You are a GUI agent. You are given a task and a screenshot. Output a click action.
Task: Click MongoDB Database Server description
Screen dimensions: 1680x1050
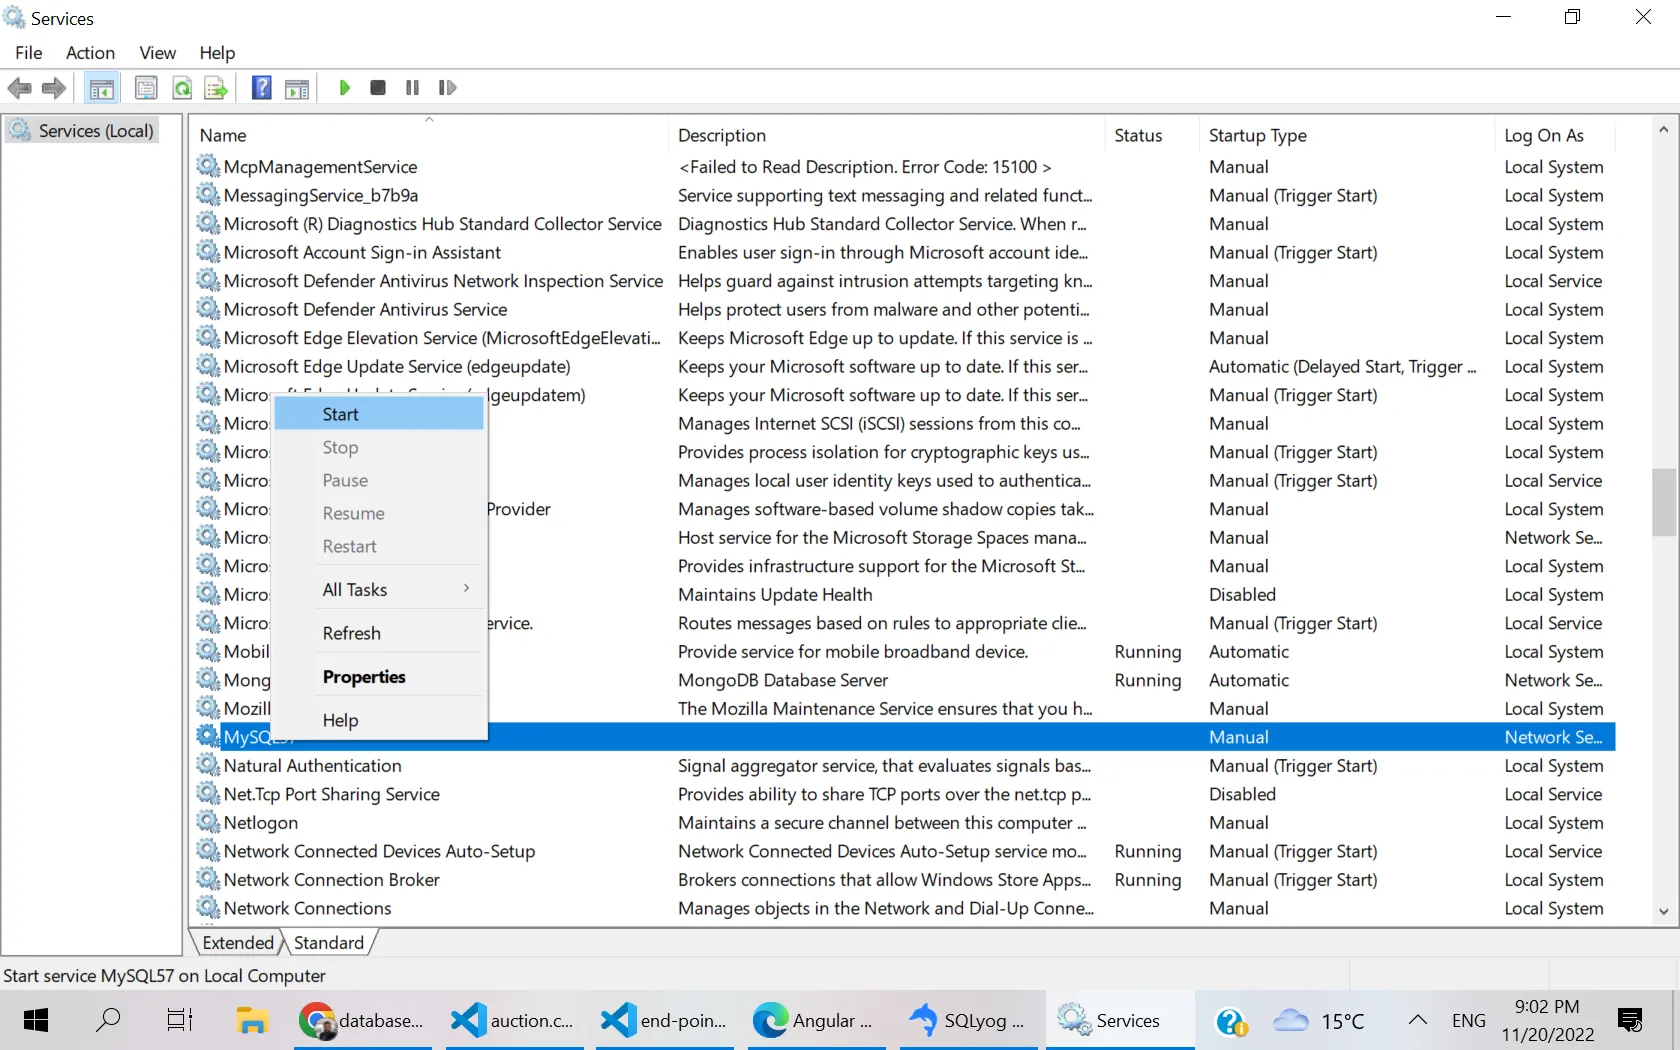[x=783, y=680]
